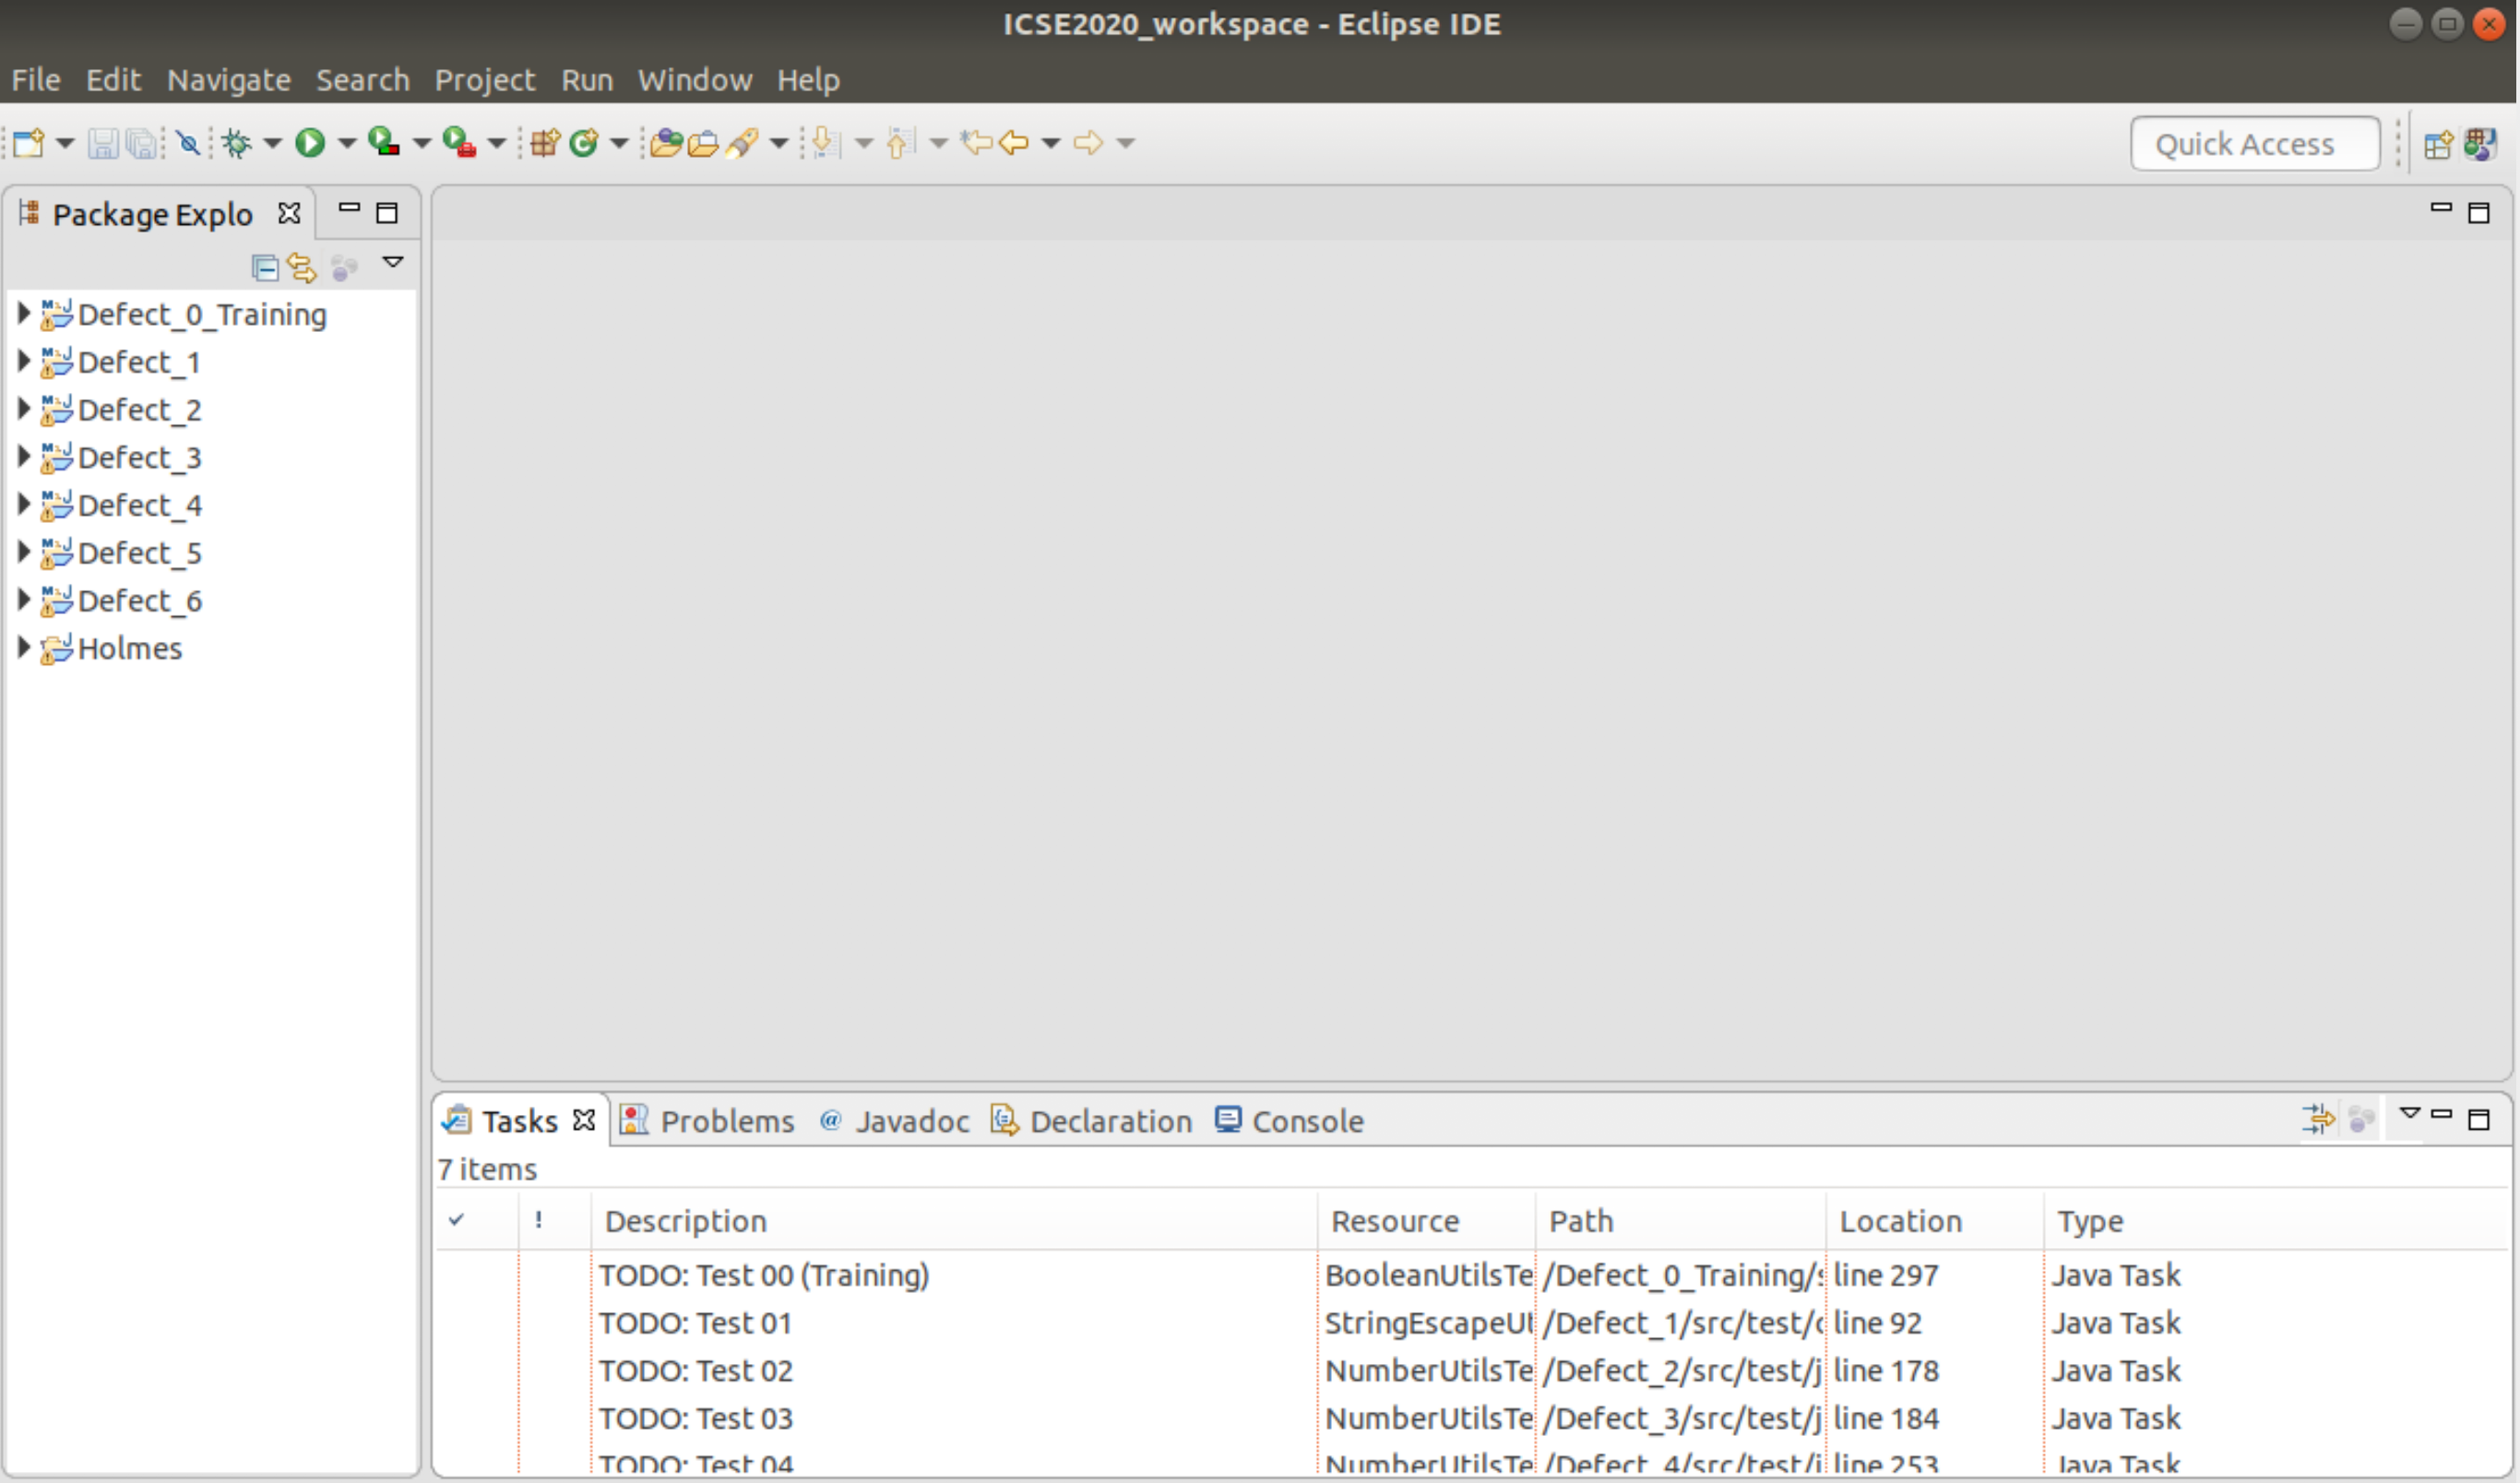2520x1483 pixels.
Task: Open the Run button dropdown arrow
Action: 347,143
